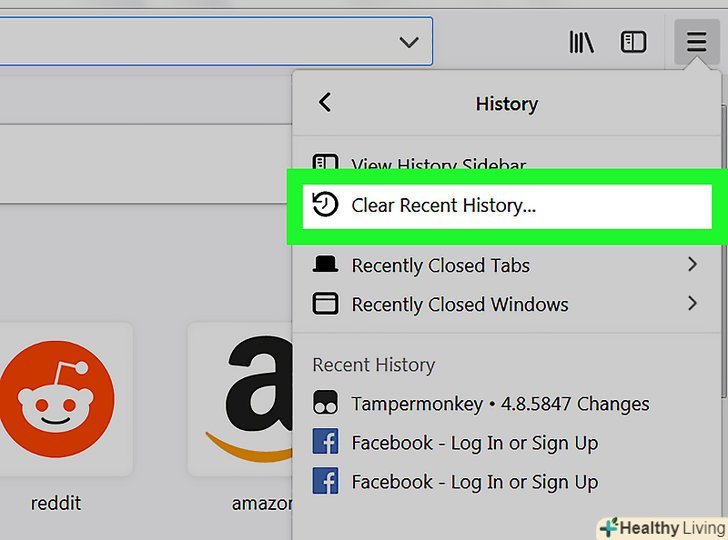Open second Facebook Log In history entry

[474, 482]
